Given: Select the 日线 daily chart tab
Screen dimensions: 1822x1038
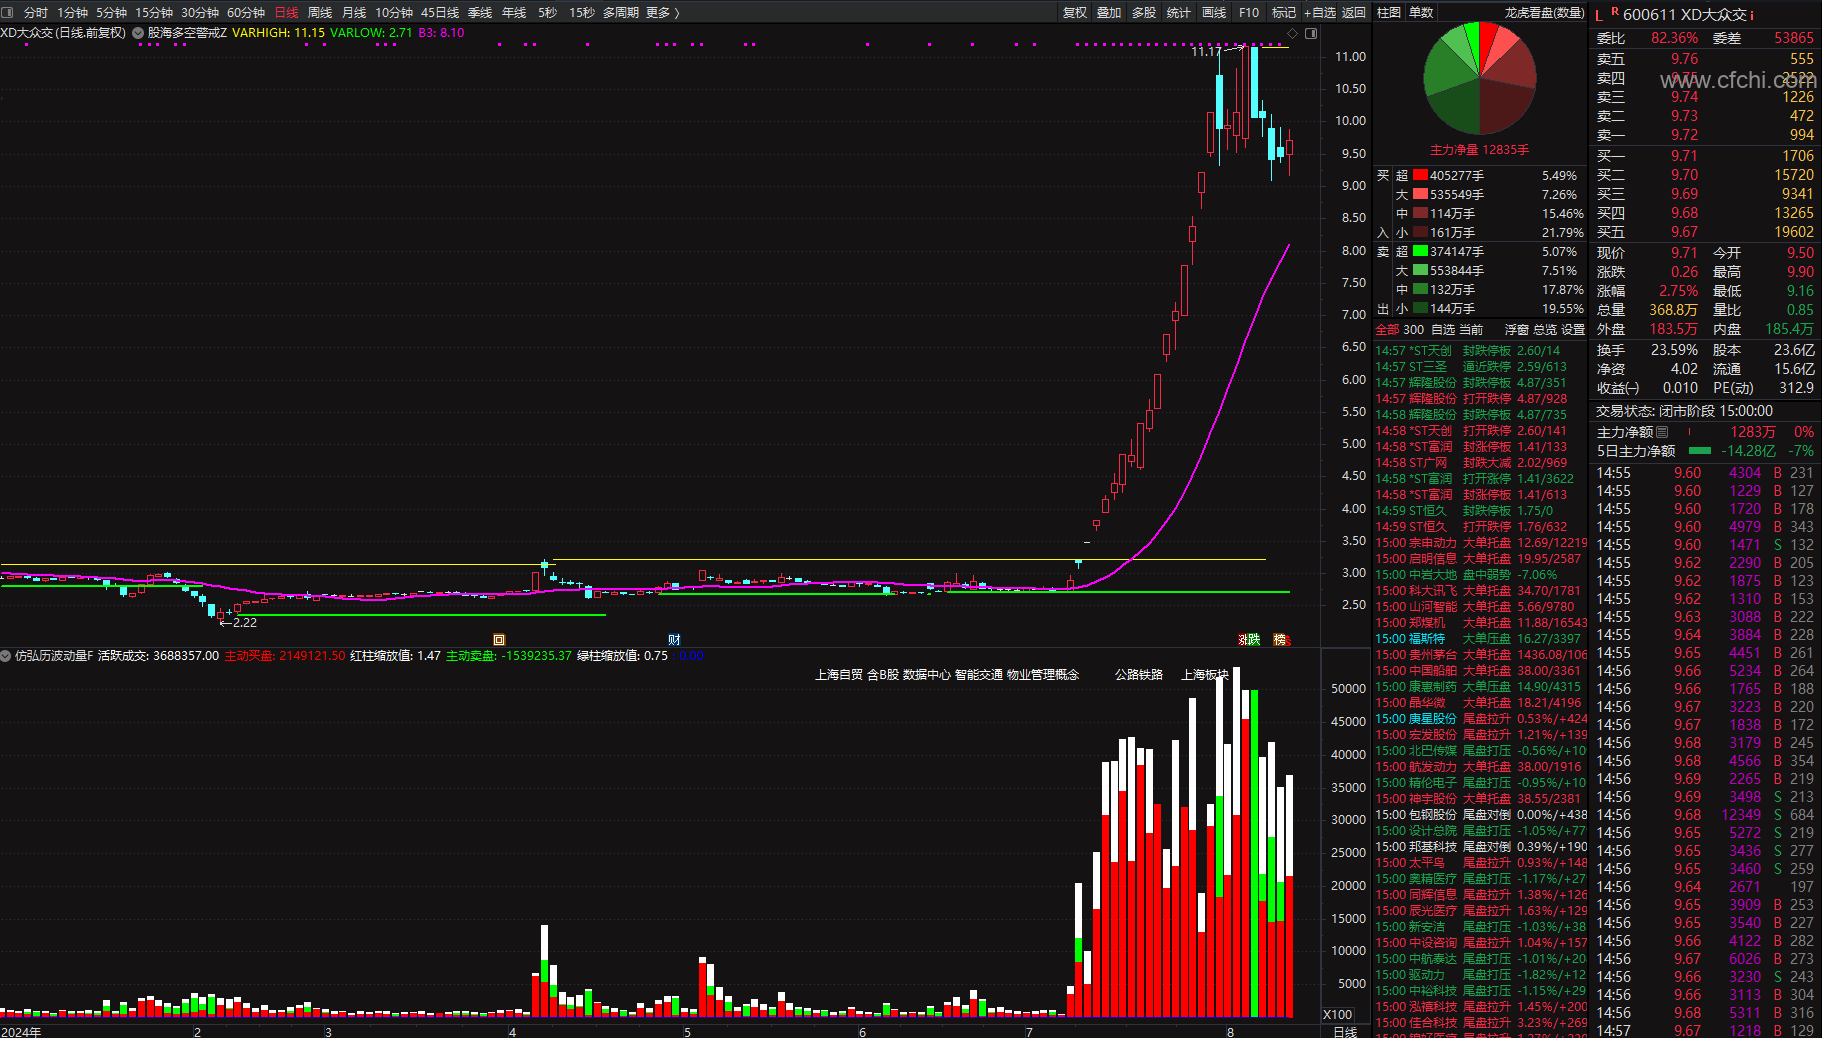Looking at the screenshot, I should (287, 12).
